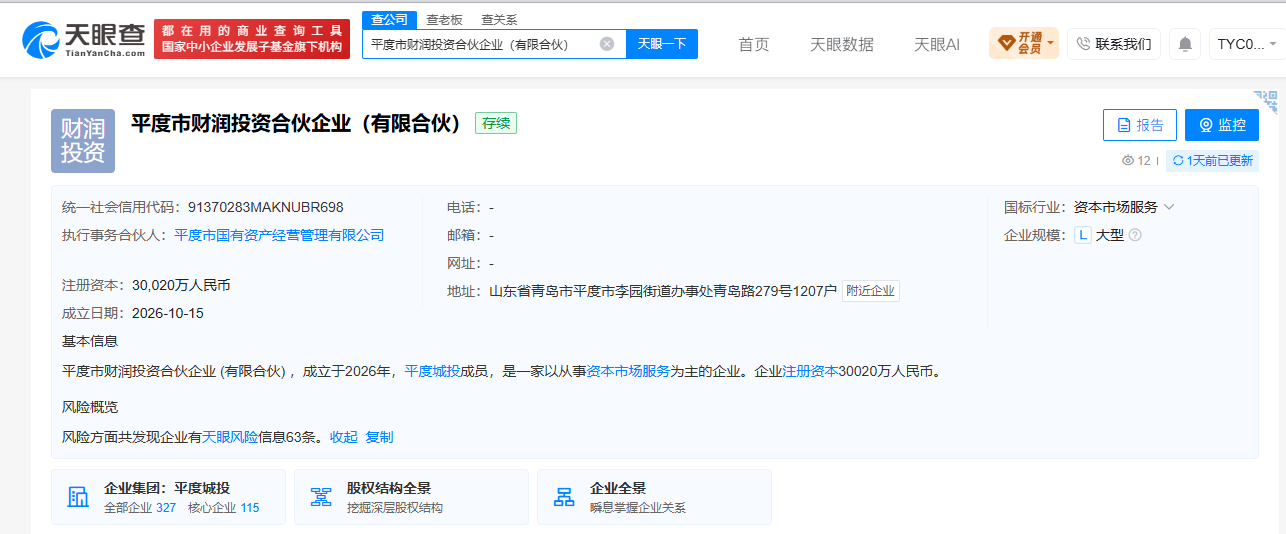Screen dimensions: 1286x534
Task: Click the 2026-10-15 founding date
Action: 167,313
